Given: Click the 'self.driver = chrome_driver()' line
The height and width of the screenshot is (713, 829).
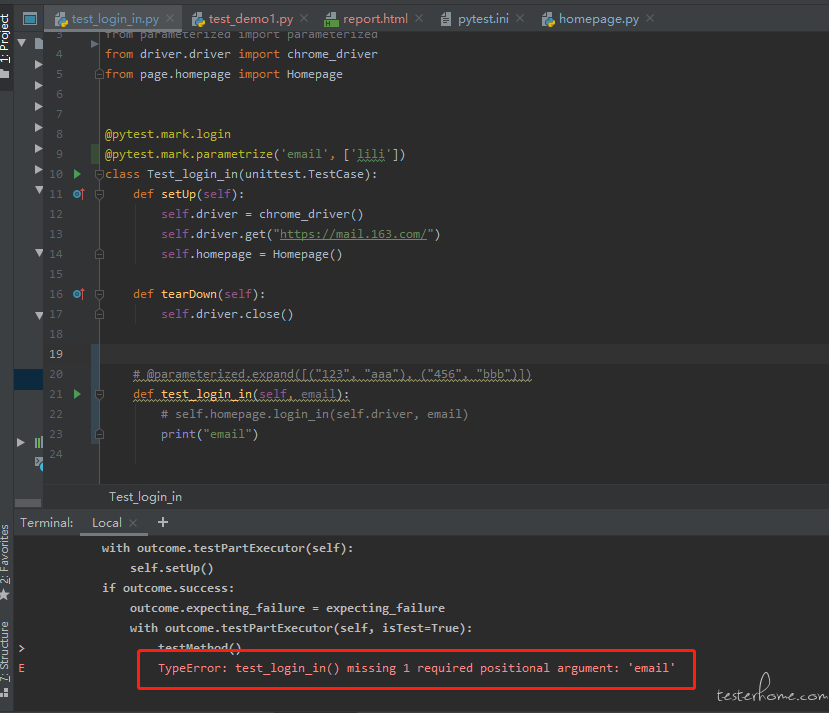Looking at the screenshot, I should click(x=262, y=214).
